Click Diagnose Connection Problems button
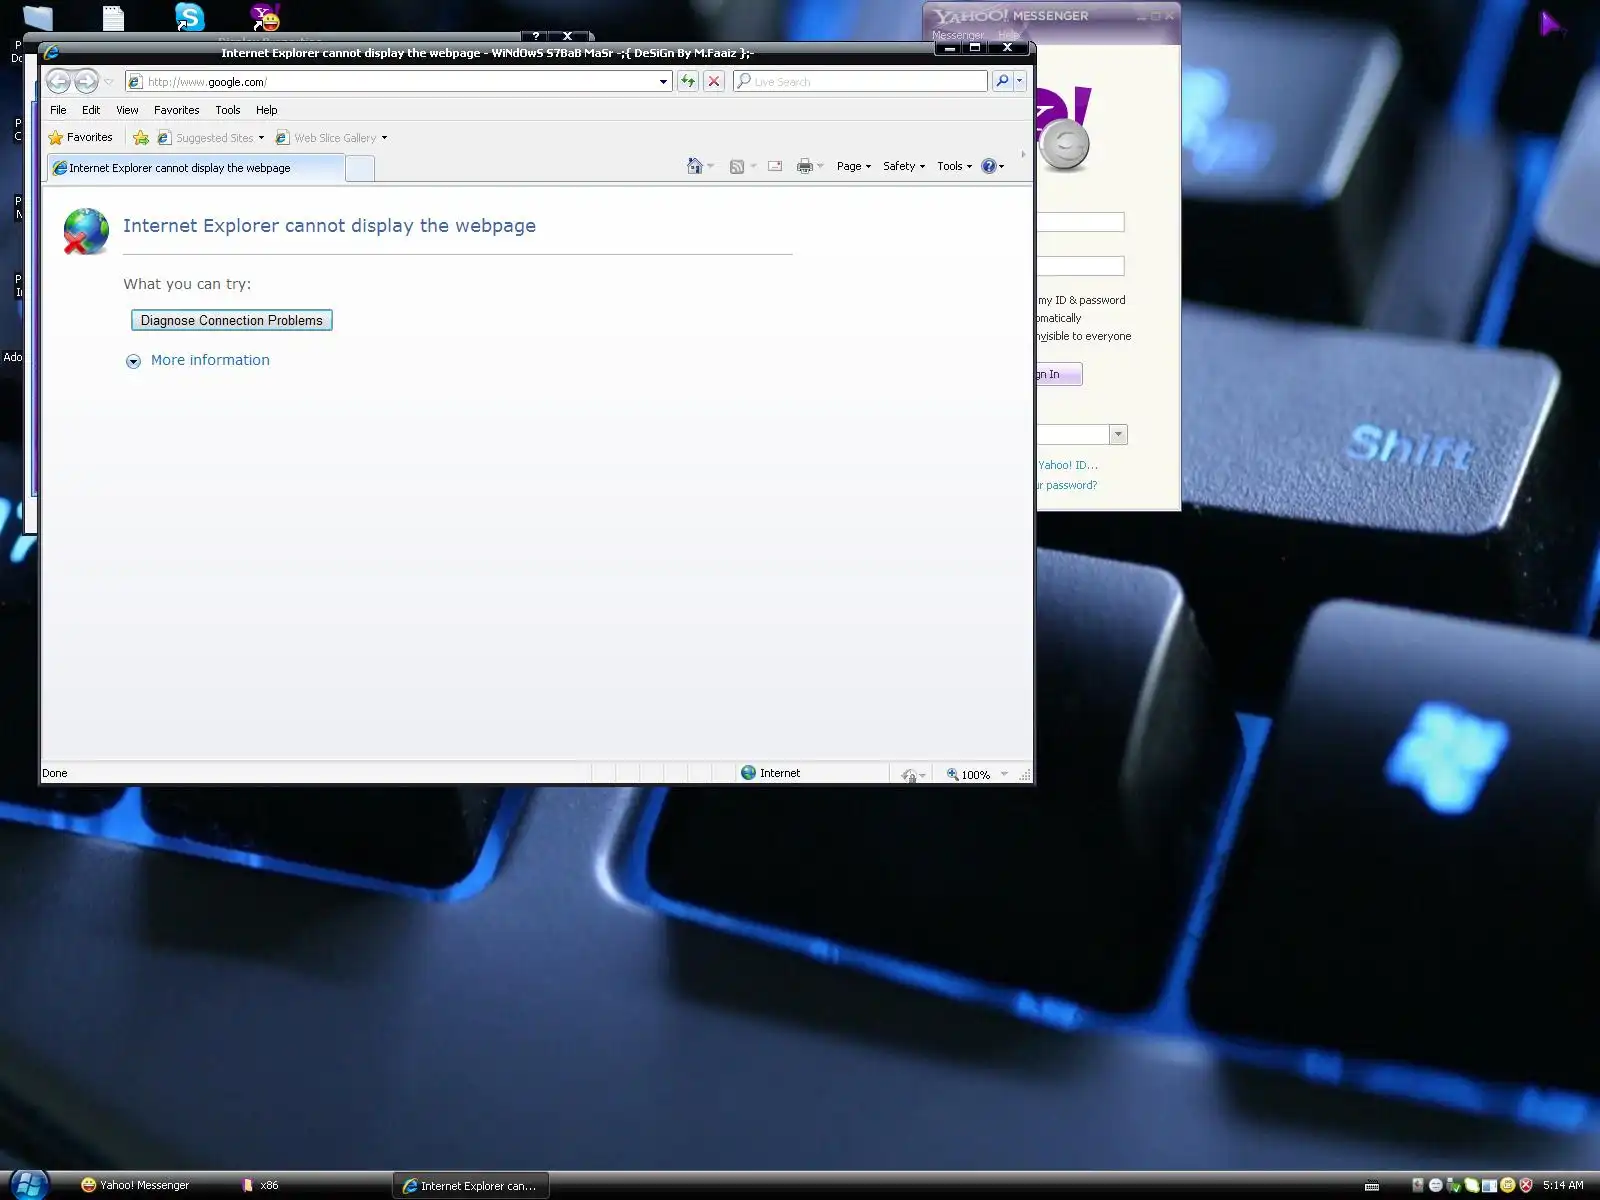 tap(232, 320)
